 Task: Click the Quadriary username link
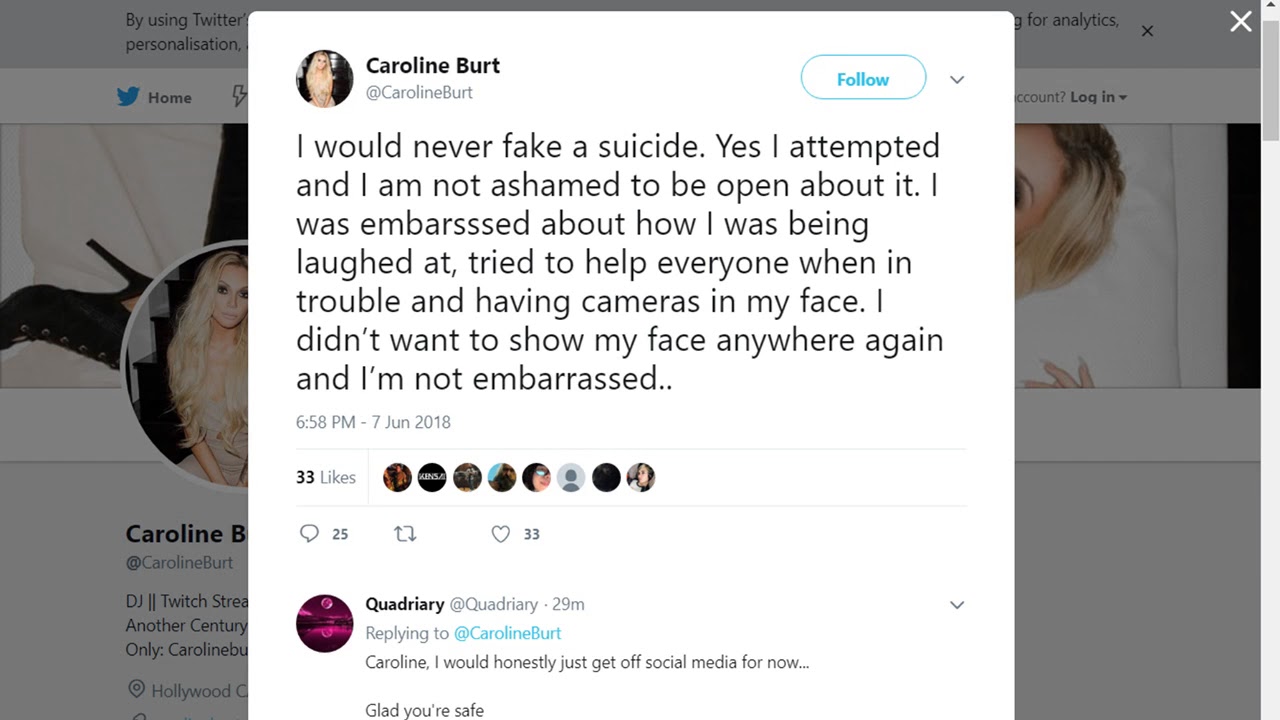pos(404,604)
